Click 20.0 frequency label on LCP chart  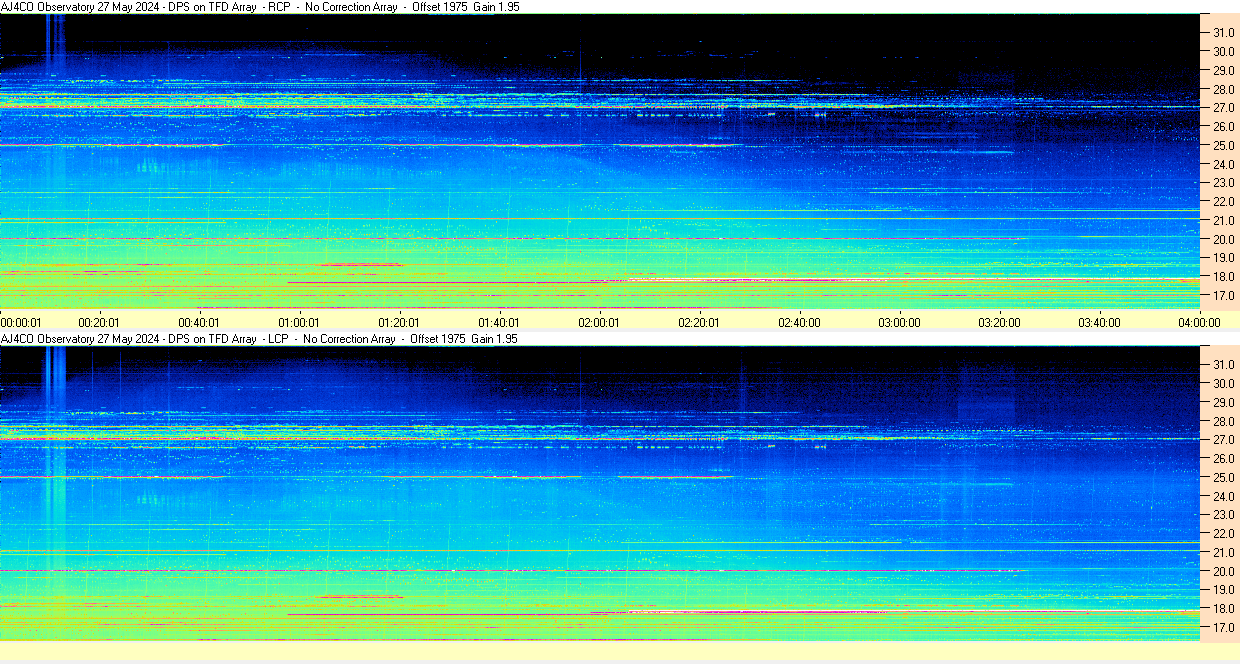coord(1223,571)
